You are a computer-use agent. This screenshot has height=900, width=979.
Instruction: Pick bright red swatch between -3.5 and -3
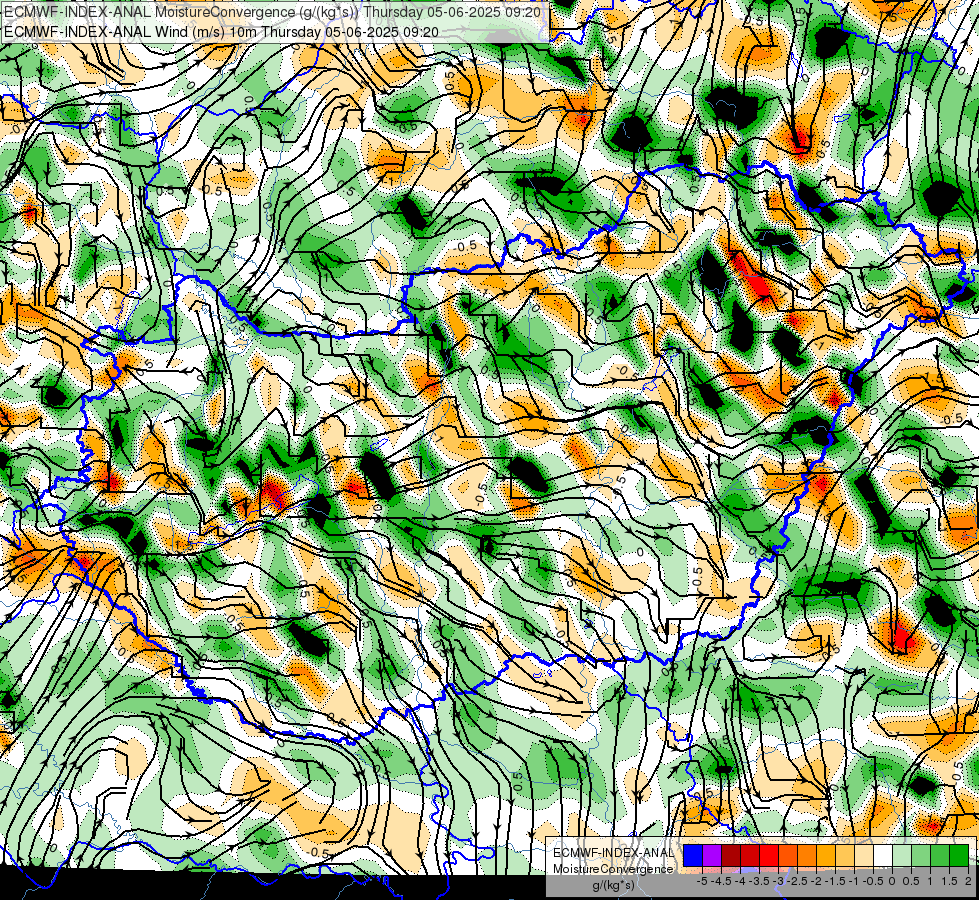pyautogui.click(x=769, y=856)
